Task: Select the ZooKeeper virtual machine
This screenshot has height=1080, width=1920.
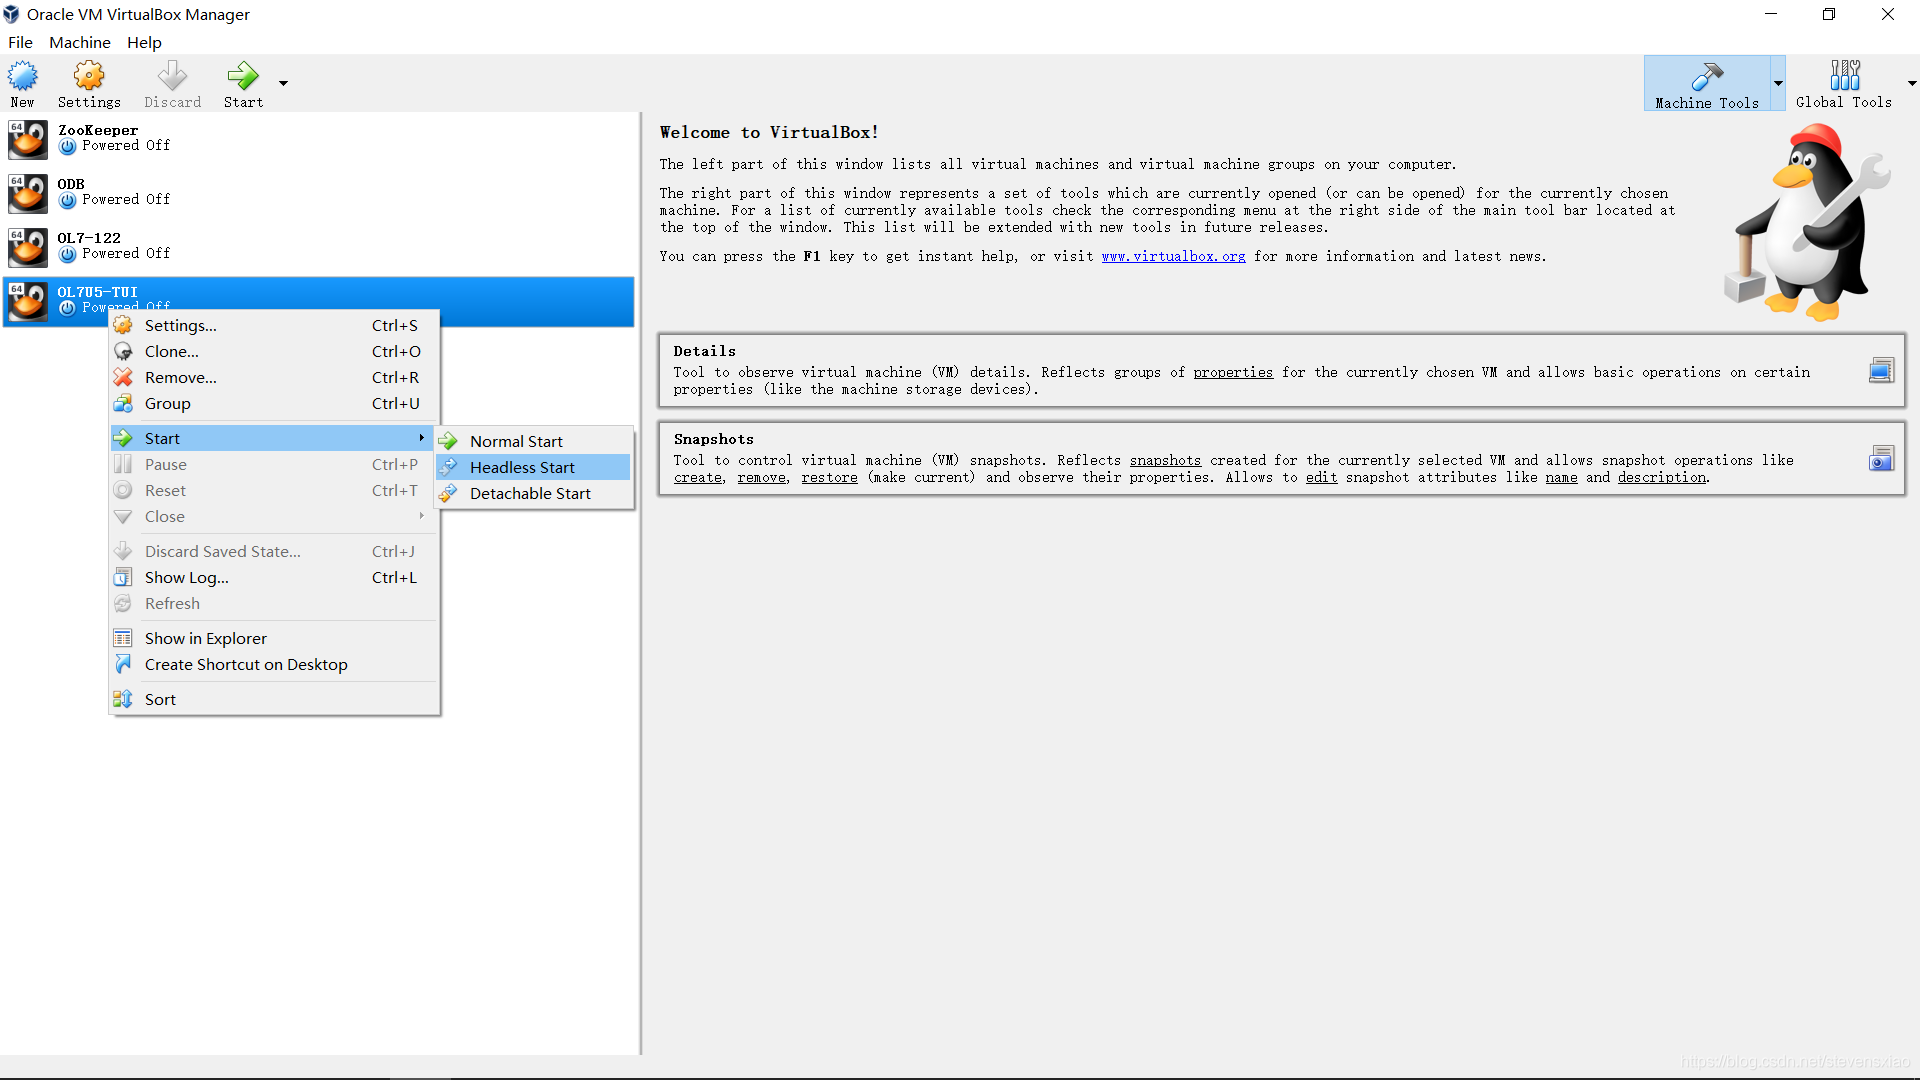Action: point(318,139)
